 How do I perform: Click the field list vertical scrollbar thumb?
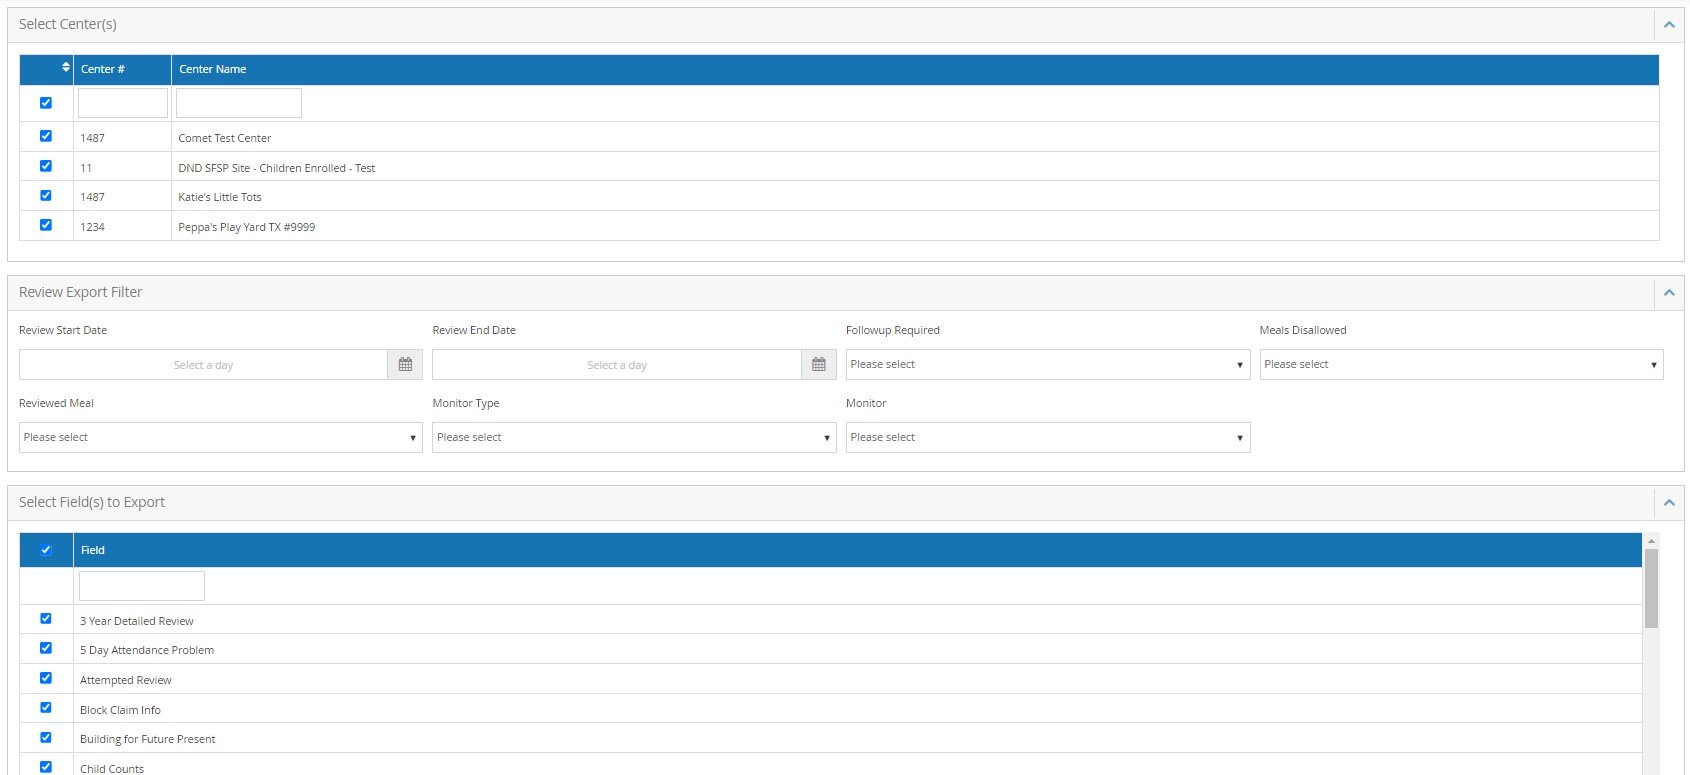1651,588
